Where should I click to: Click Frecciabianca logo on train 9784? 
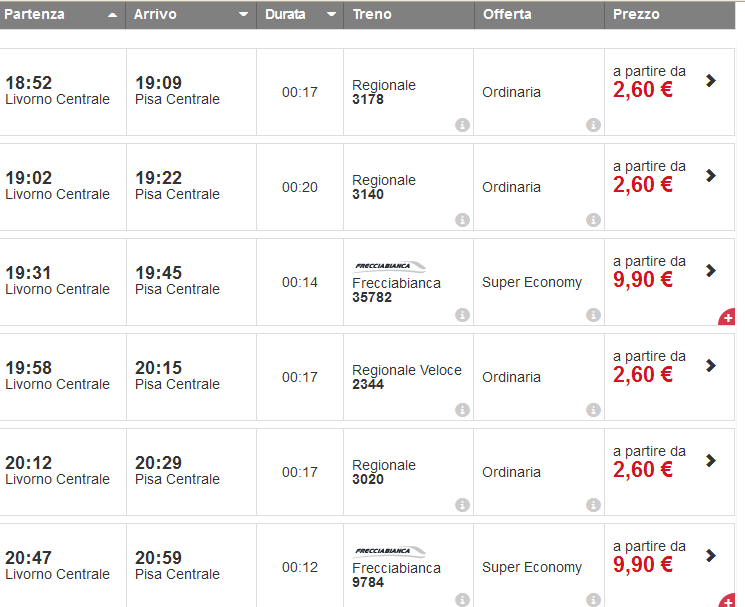point(390,551)
